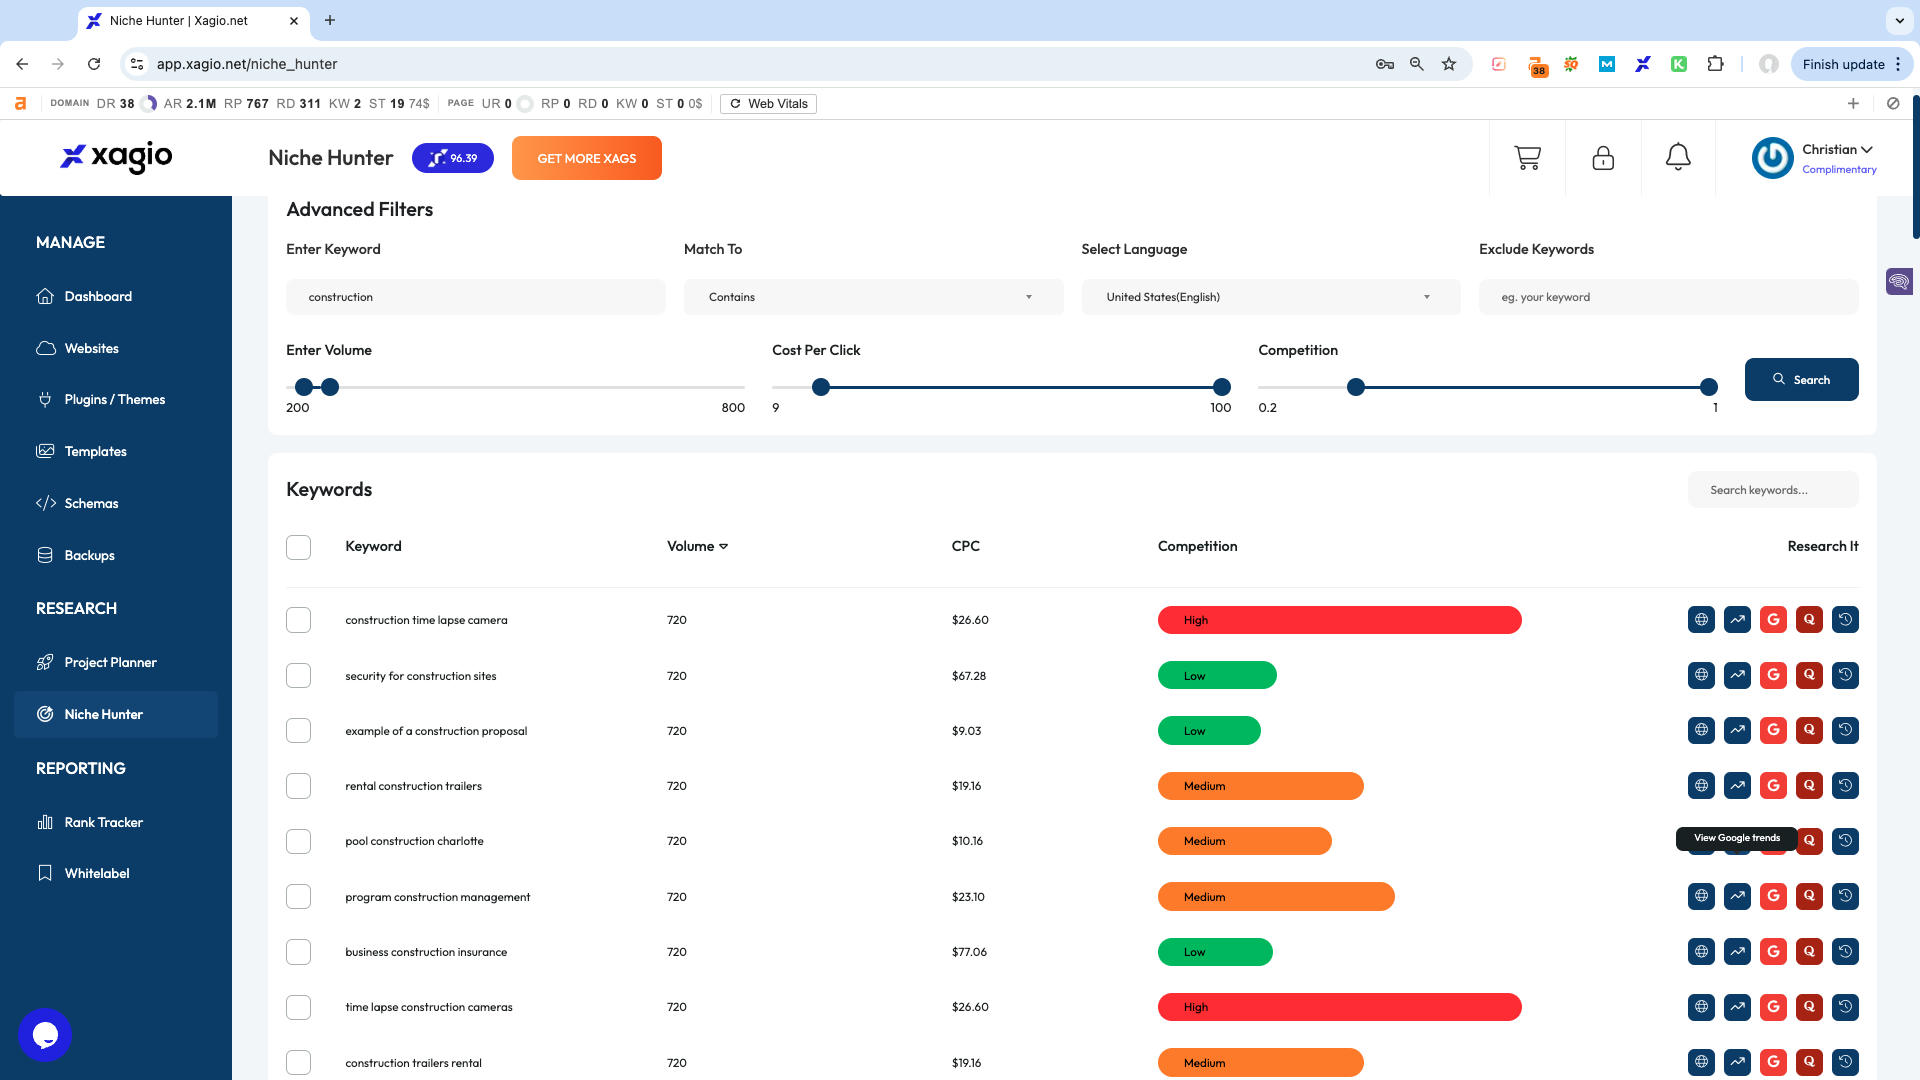Click Finish update button

click(1851, 64)
